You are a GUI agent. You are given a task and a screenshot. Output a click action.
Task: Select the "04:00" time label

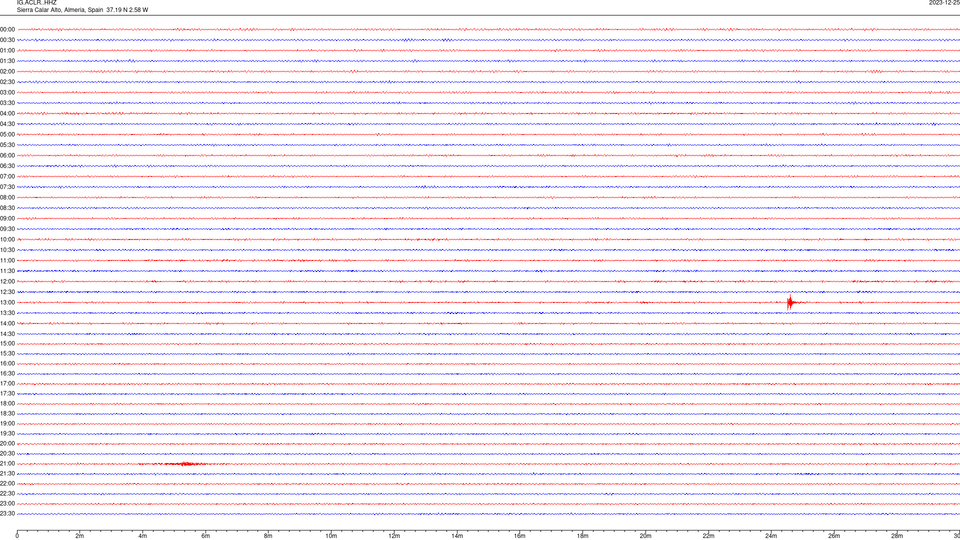point(7,113)
